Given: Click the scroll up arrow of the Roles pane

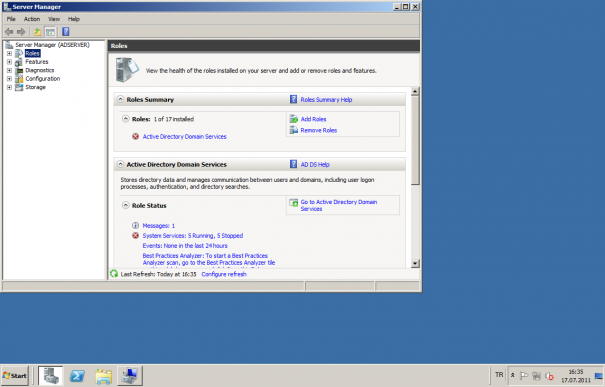Looking at the screenshot, I should pos(415,91).
